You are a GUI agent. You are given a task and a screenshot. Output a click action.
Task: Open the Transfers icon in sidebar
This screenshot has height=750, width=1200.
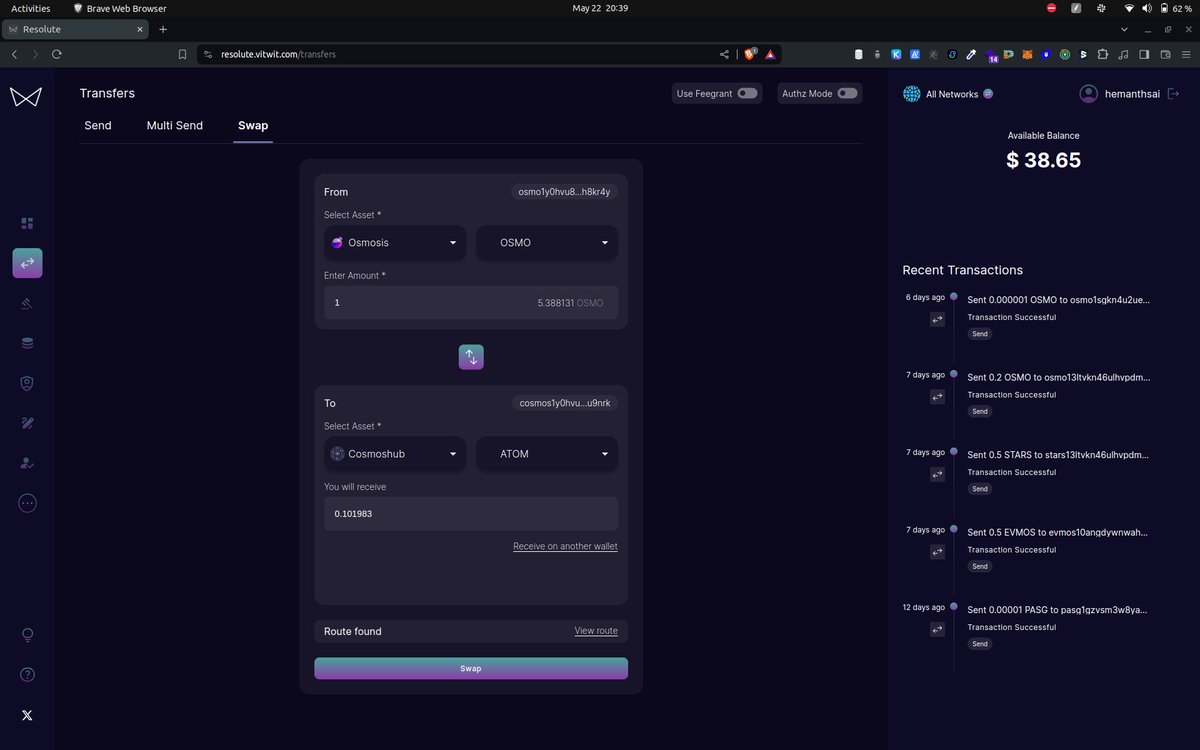(x=27, y=263)
